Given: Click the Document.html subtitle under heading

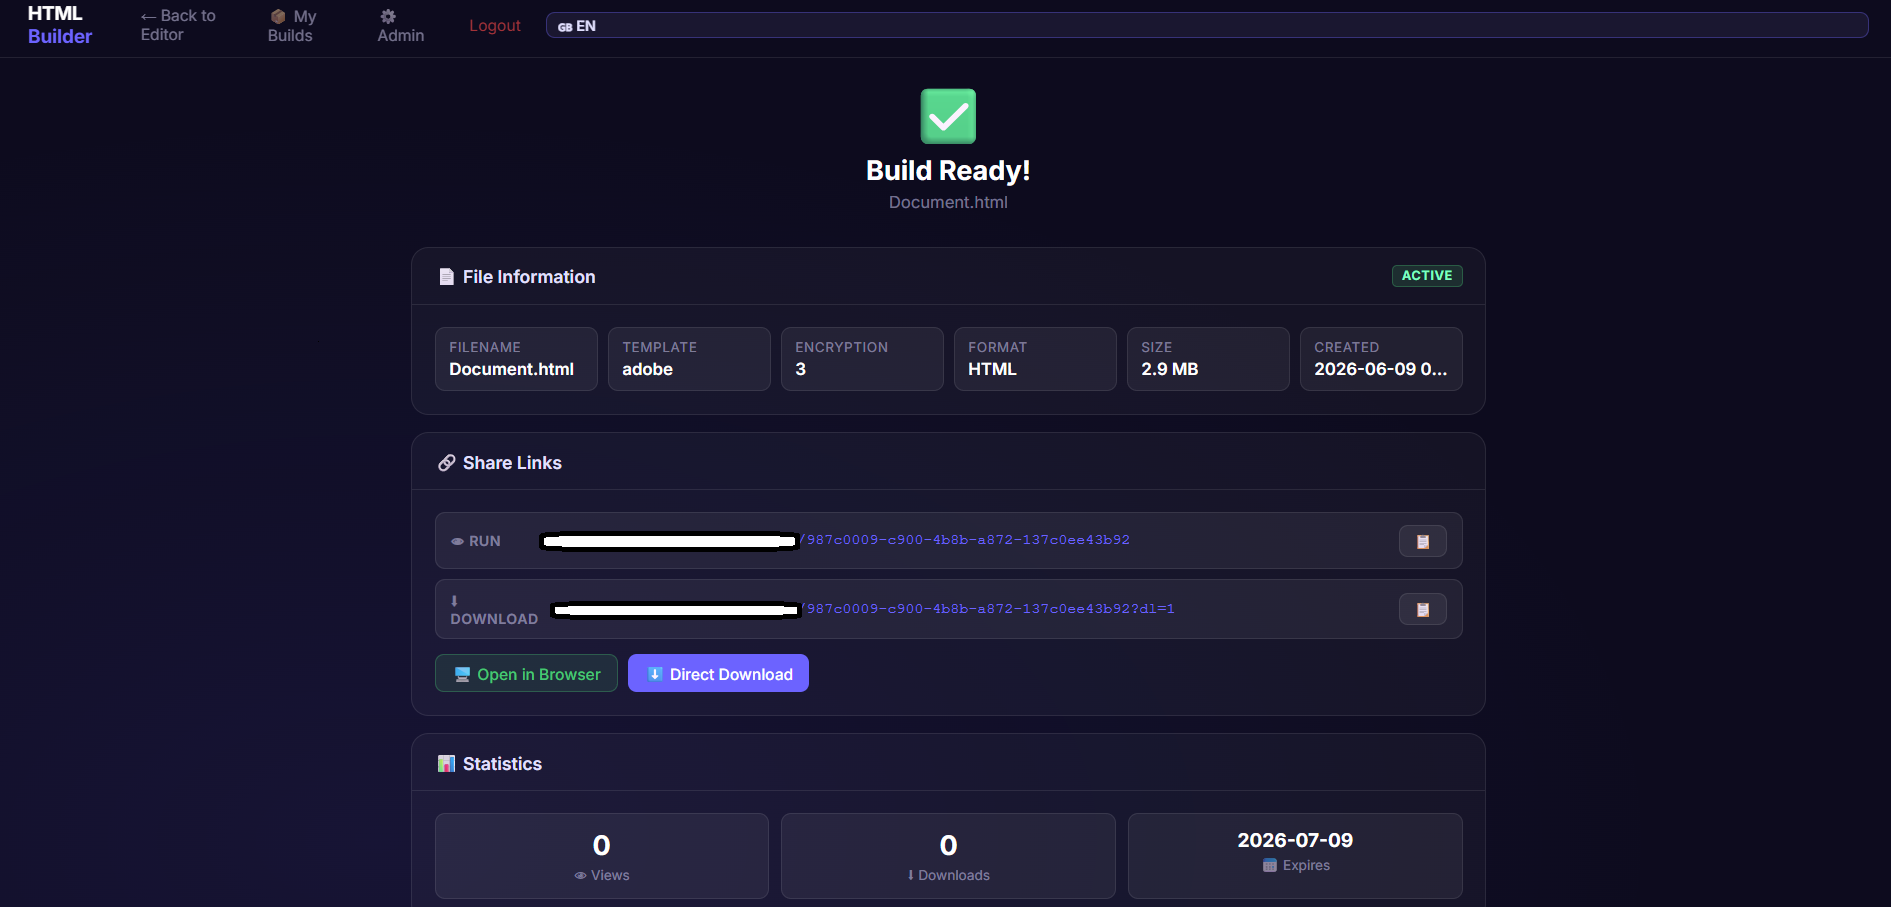Looking at the screenshot, I should pos(948,202).
